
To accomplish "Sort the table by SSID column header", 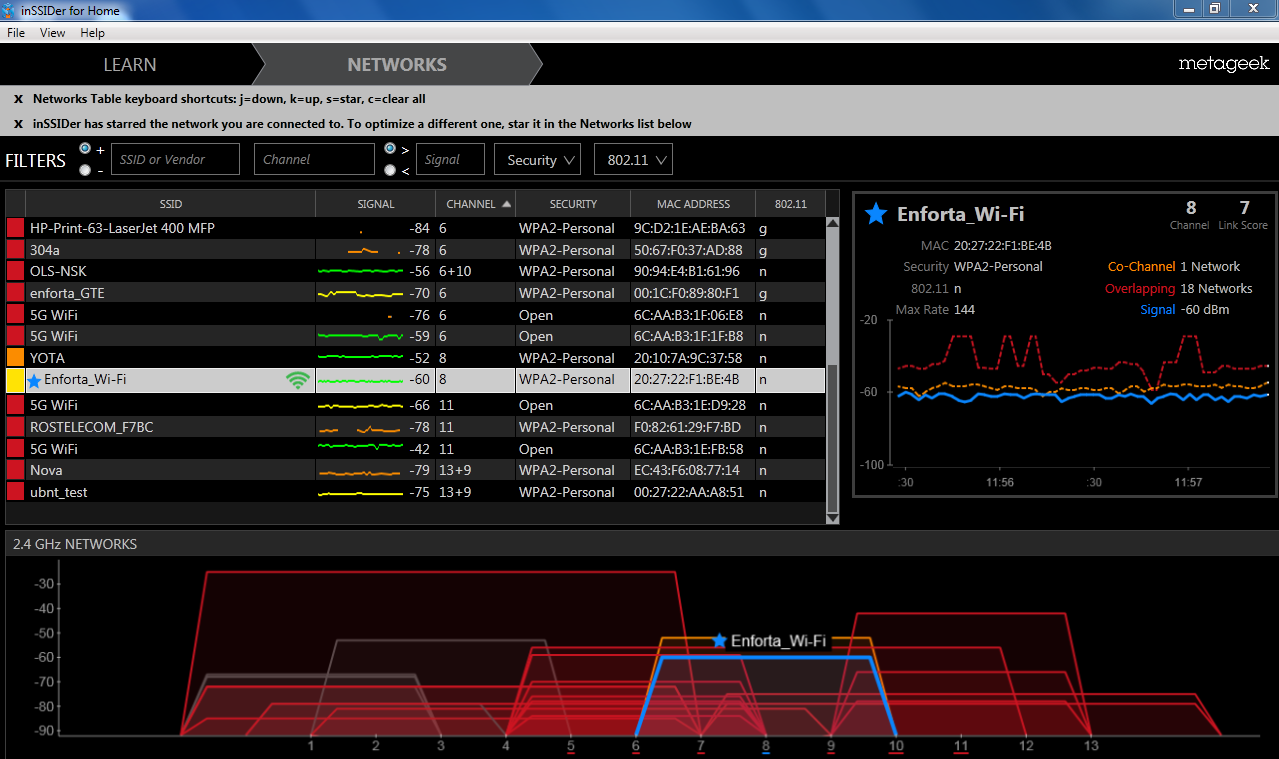I will [171, 204].
